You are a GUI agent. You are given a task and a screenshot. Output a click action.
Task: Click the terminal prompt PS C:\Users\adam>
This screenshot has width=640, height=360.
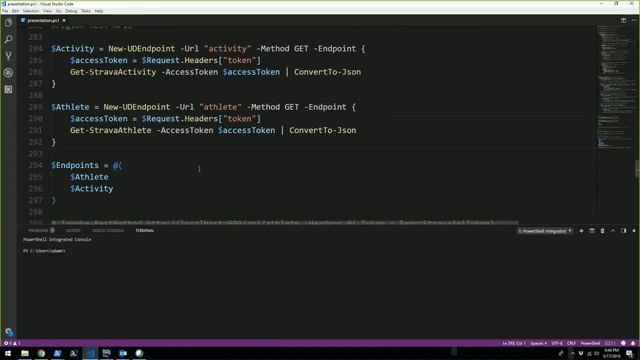click(x=44, y=251)
